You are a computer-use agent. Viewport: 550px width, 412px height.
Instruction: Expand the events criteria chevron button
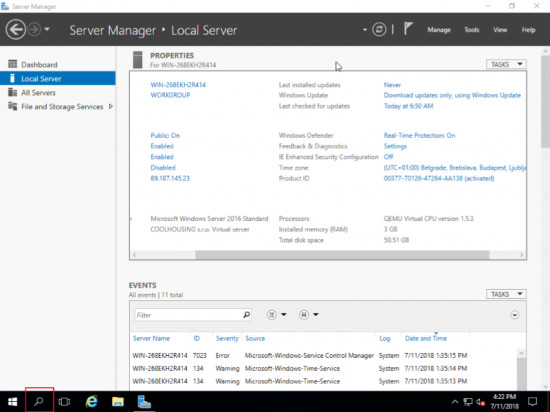tap(515, 315)
